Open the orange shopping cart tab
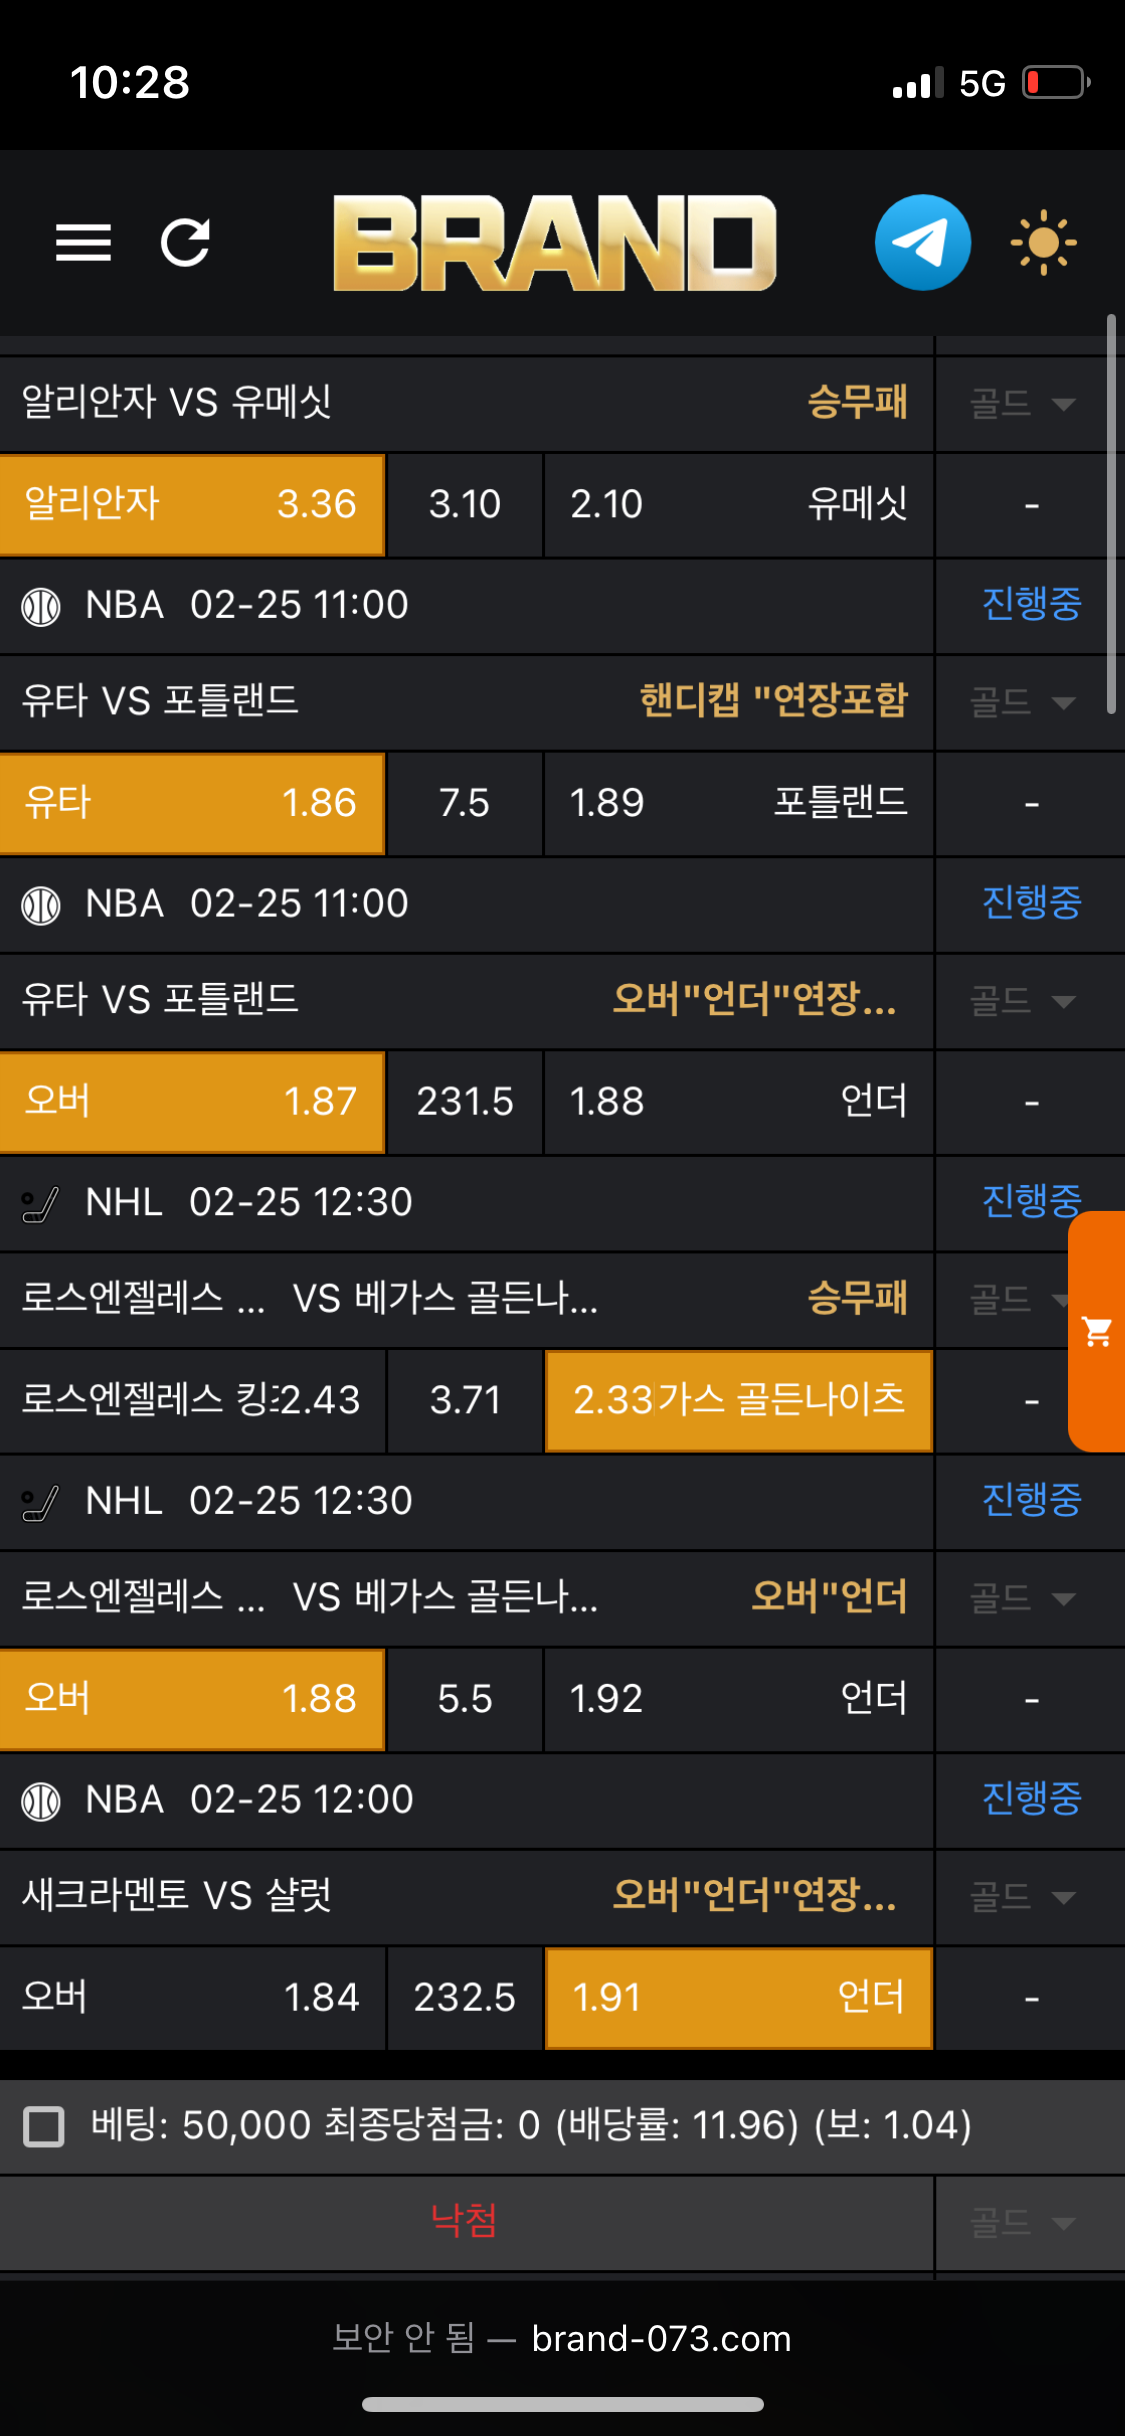The image size is (1125, 2436). pos(1097,1331)
